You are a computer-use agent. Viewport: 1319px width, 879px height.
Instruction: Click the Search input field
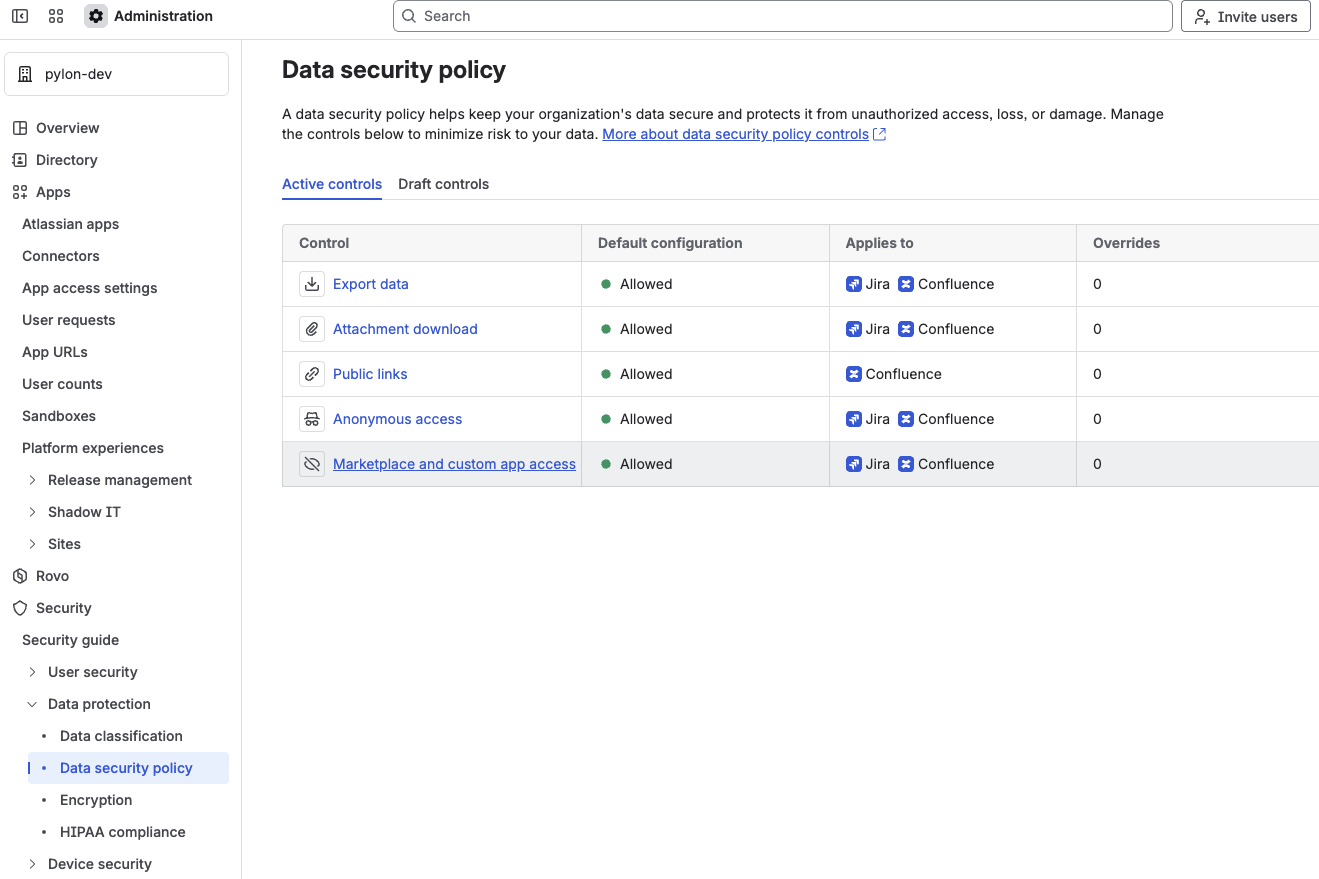[782, 16]
